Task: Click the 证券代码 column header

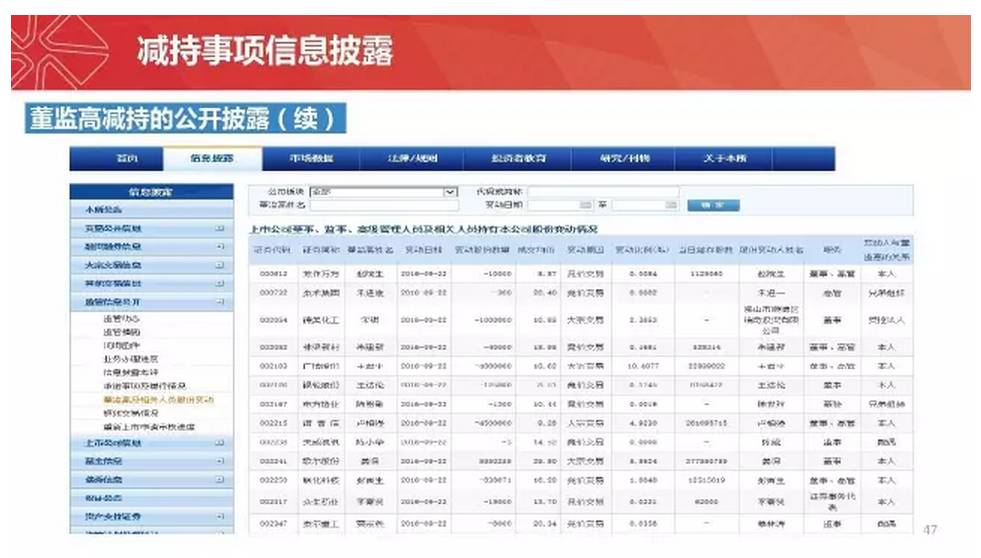Action: [x=272, y=250]
